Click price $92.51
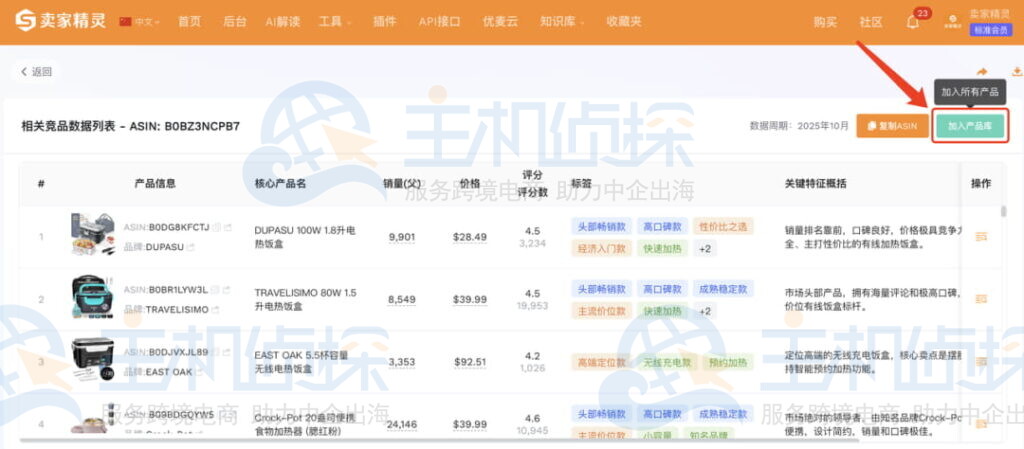 pos(470,362)
